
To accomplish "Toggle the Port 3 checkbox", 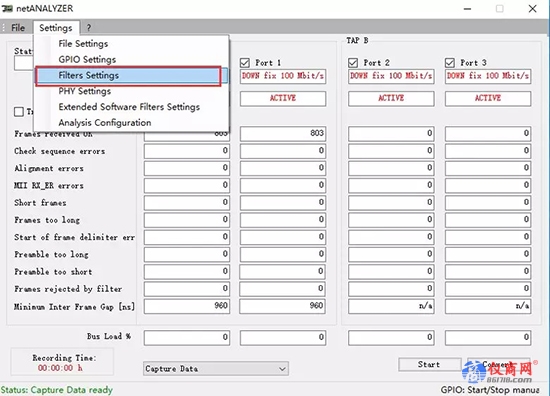I will pyautogui.click(x=450, y=63).
